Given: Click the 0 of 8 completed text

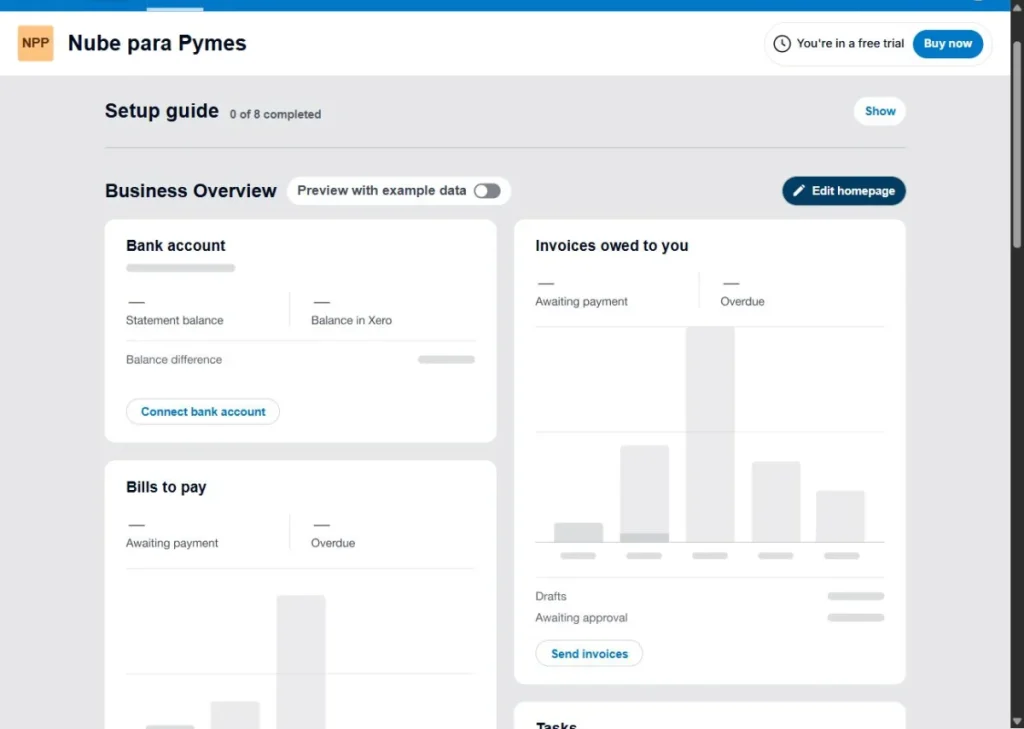Looking at the screenshot, I should pyautogui.click(x=275, y=114).
